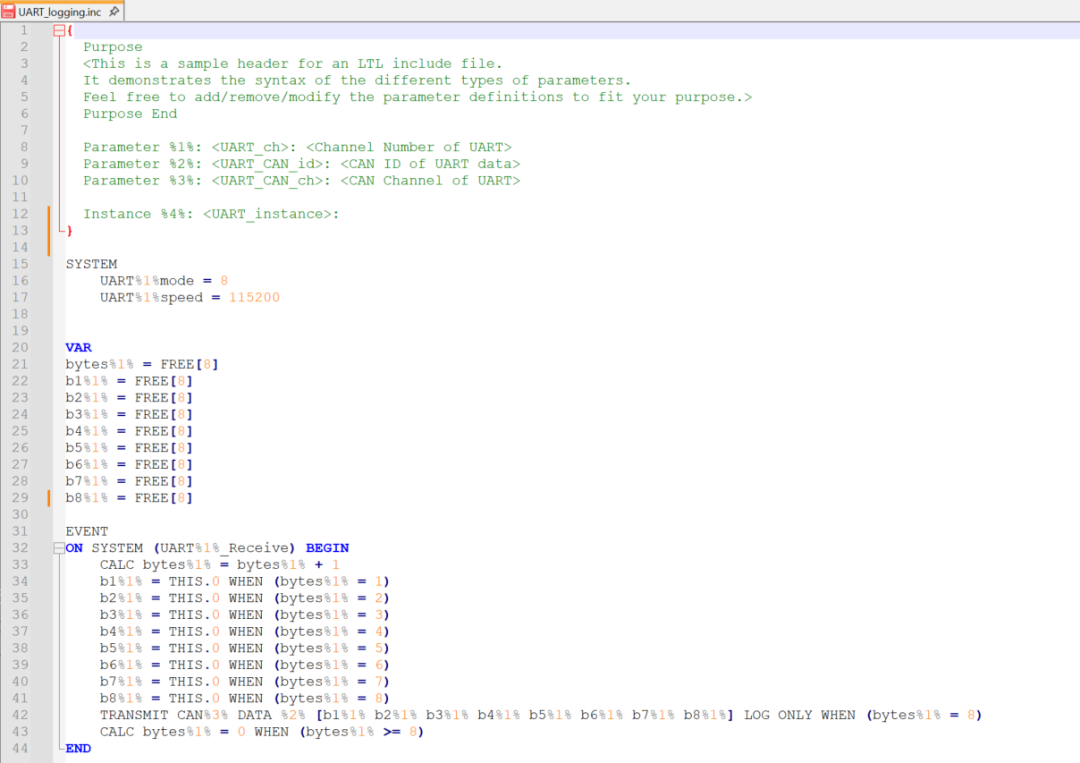Collapse the ON SYSTEM block fold marker
Viewport: 1080px width, 763px height.
click(58, 548)
